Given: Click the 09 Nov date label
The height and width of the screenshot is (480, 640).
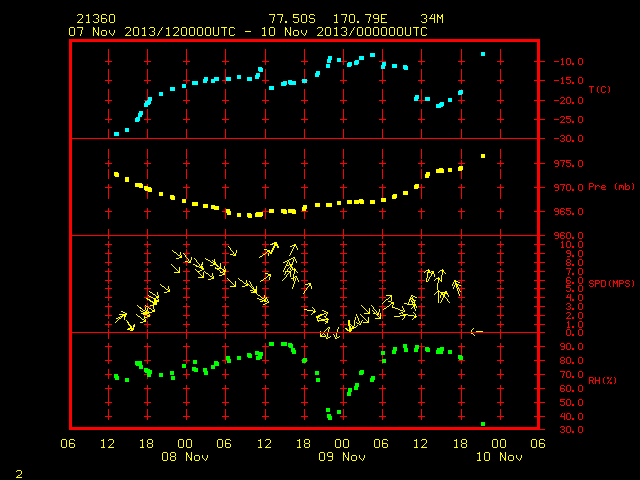Looking at the screenshot, I should click(342, 457).
